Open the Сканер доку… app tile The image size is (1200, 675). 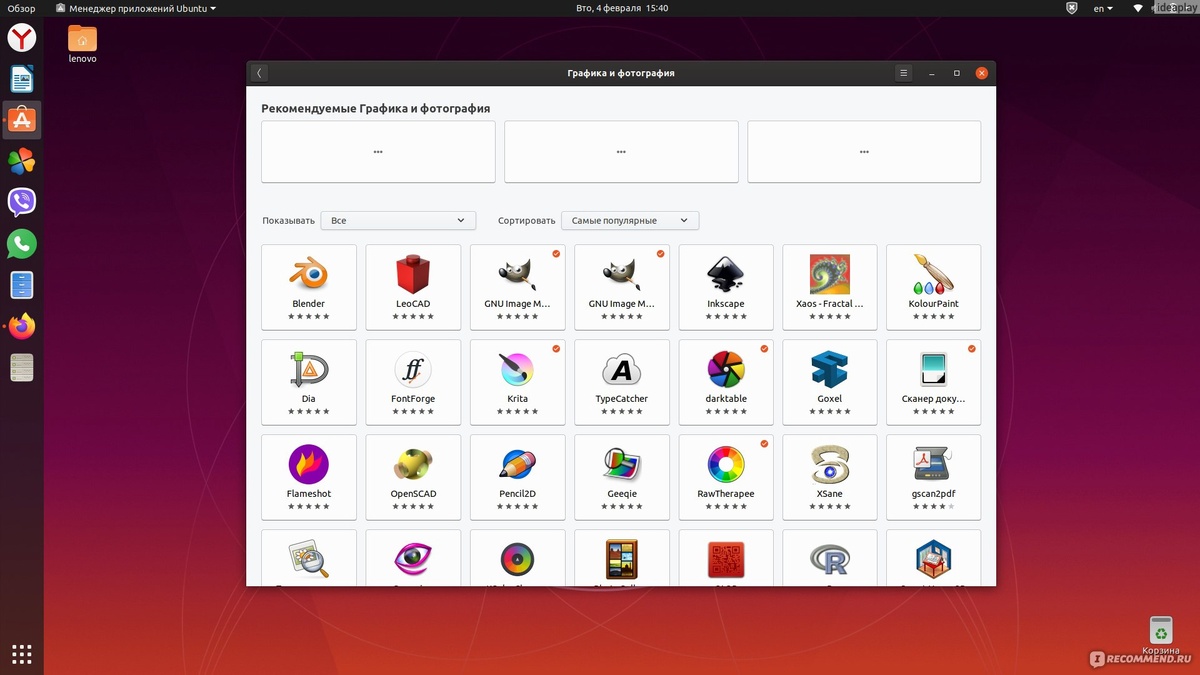pos(933,382)
